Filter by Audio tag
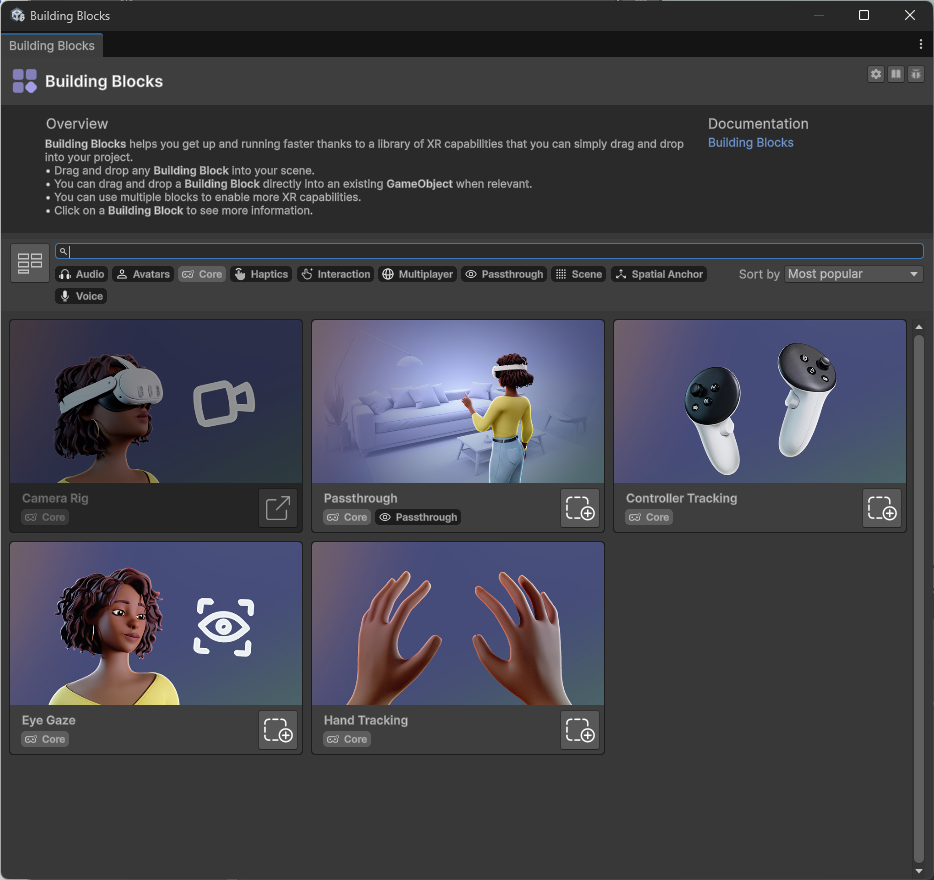934x880 pixels. 82,274
